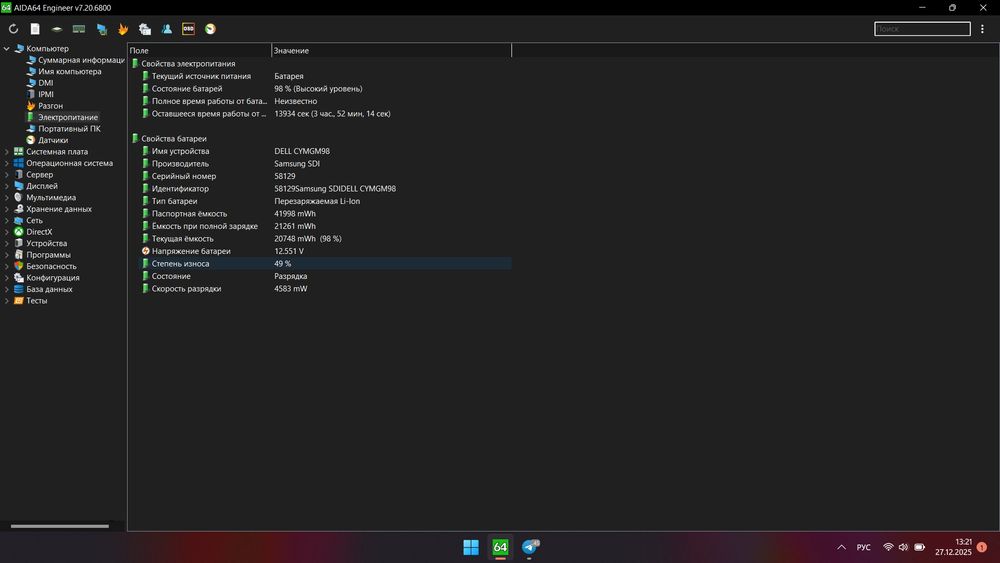1000x563 pixels.
Task: Click the AIDA64 taskbar icon
Action: pos(500,547)
